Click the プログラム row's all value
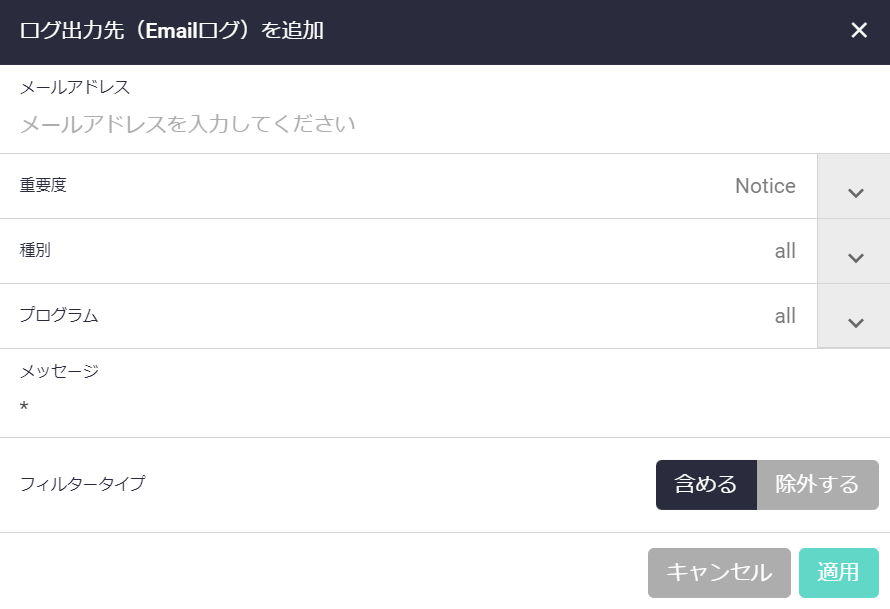The width and height of the screenshot is (890, 609). coord(785,316)
